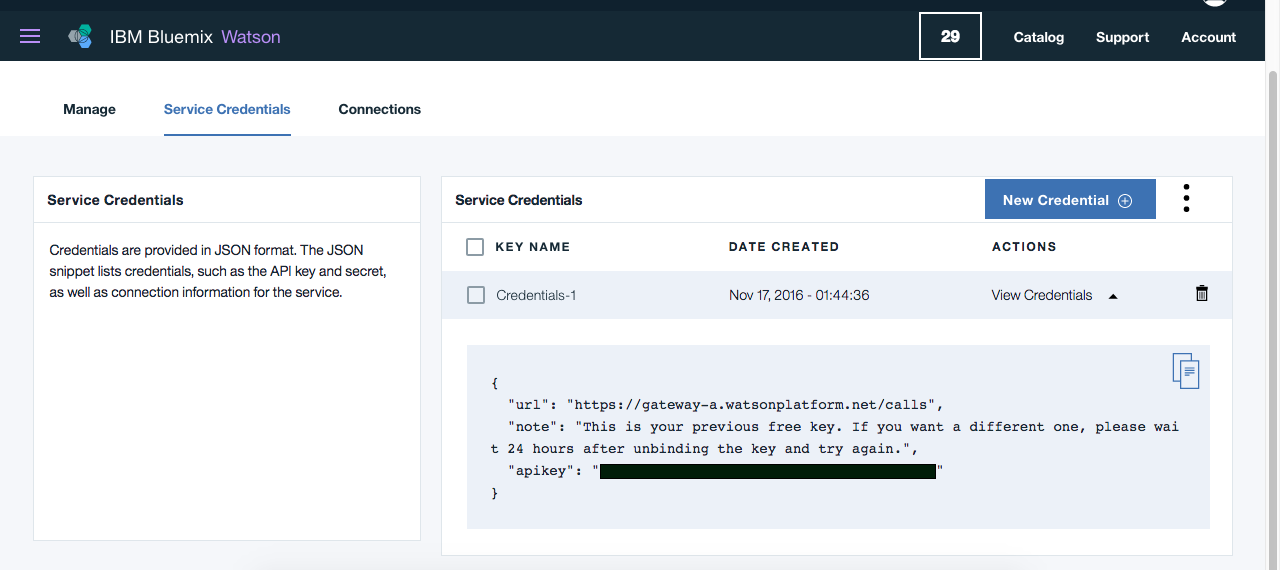Switch to the Manage tab
Screen dimensions: 1280x570
[x=89, y=109]
